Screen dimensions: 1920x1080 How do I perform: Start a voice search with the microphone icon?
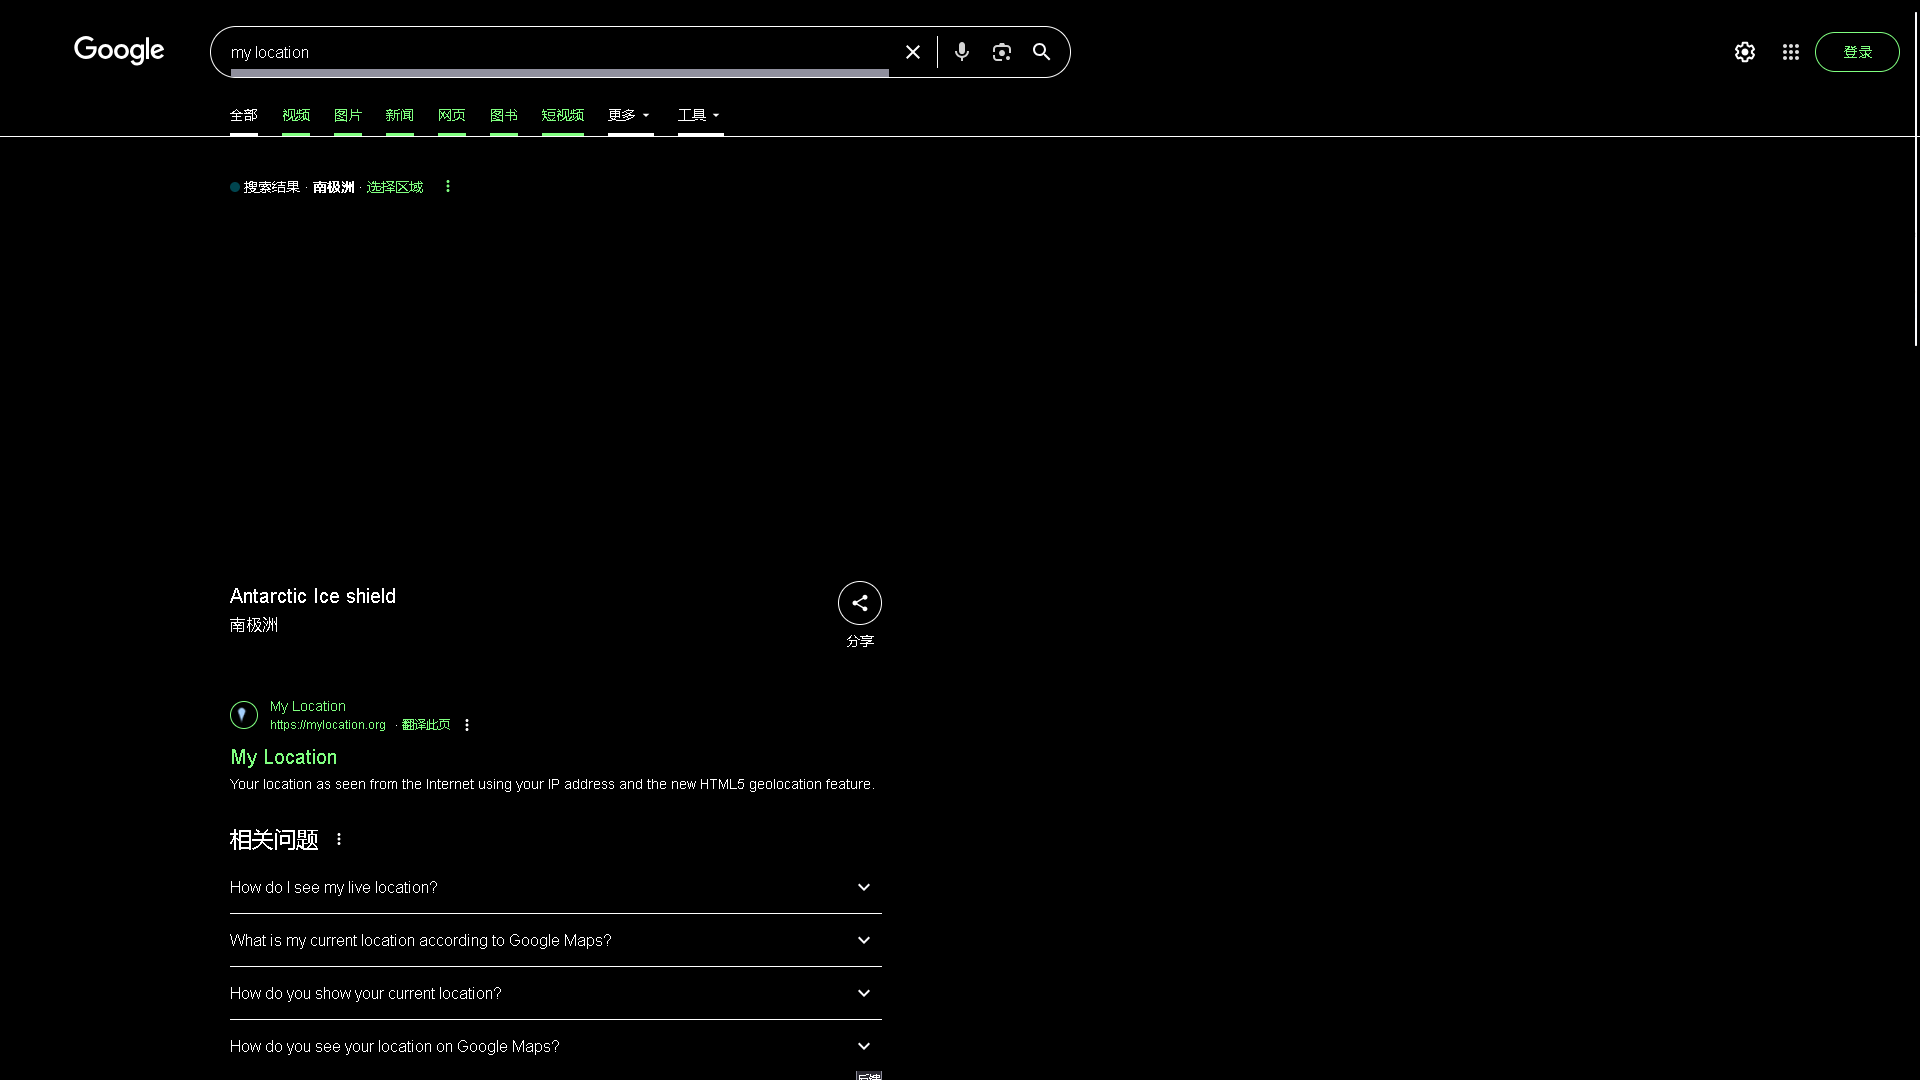pyautogui.click(x=962, y=52)
